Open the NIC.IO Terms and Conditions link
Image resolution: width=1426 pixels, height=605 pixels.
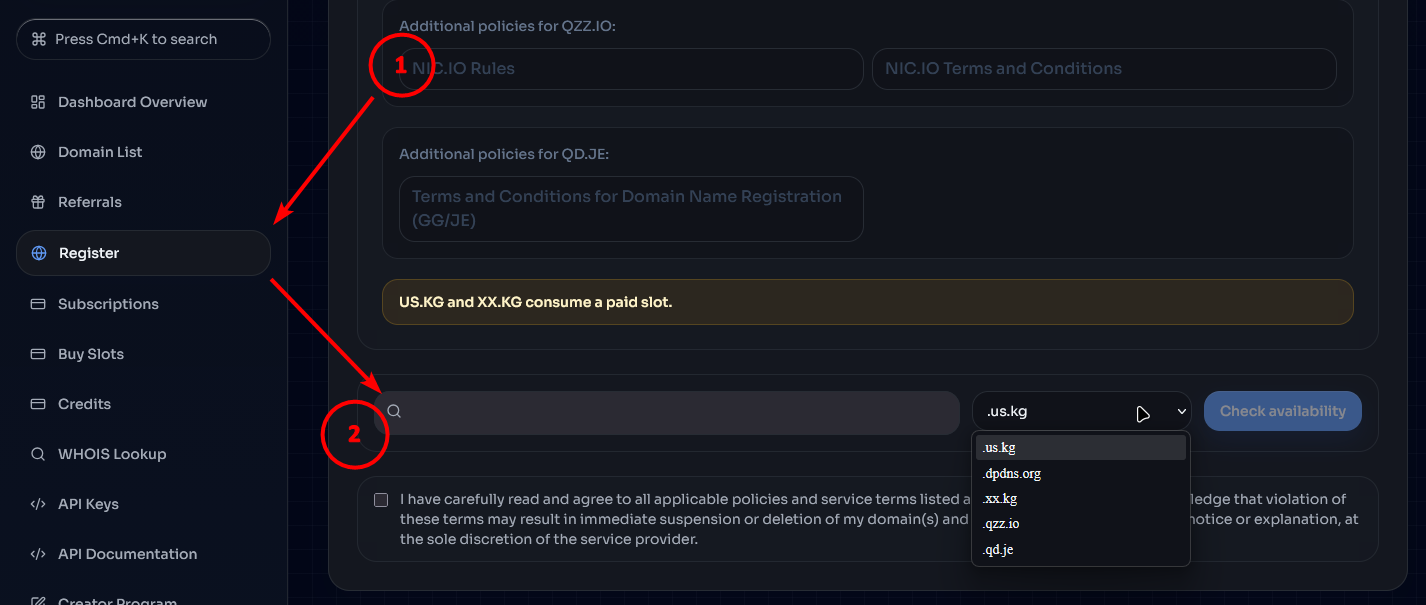[x=1104, y=69]
